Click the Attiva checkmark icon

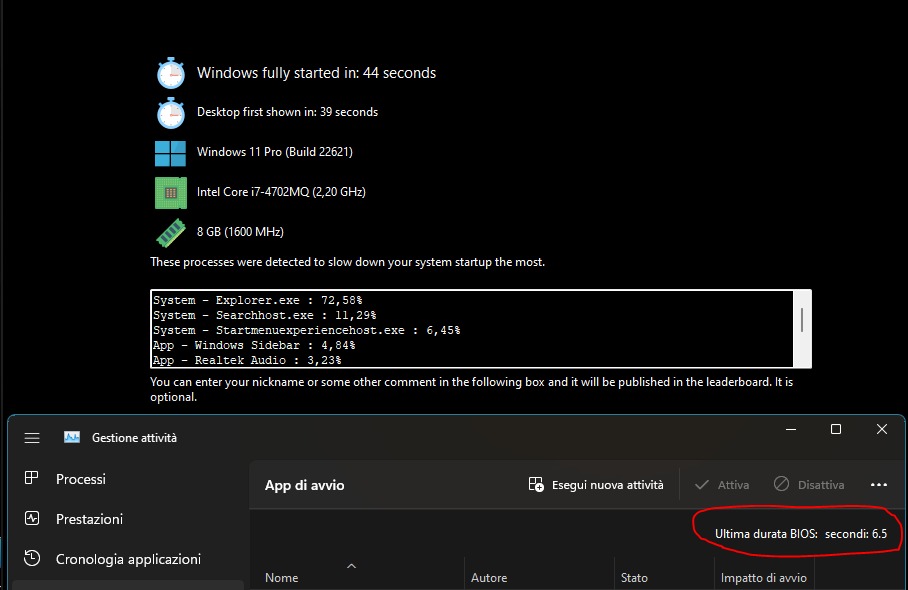(x=701, y=485)
